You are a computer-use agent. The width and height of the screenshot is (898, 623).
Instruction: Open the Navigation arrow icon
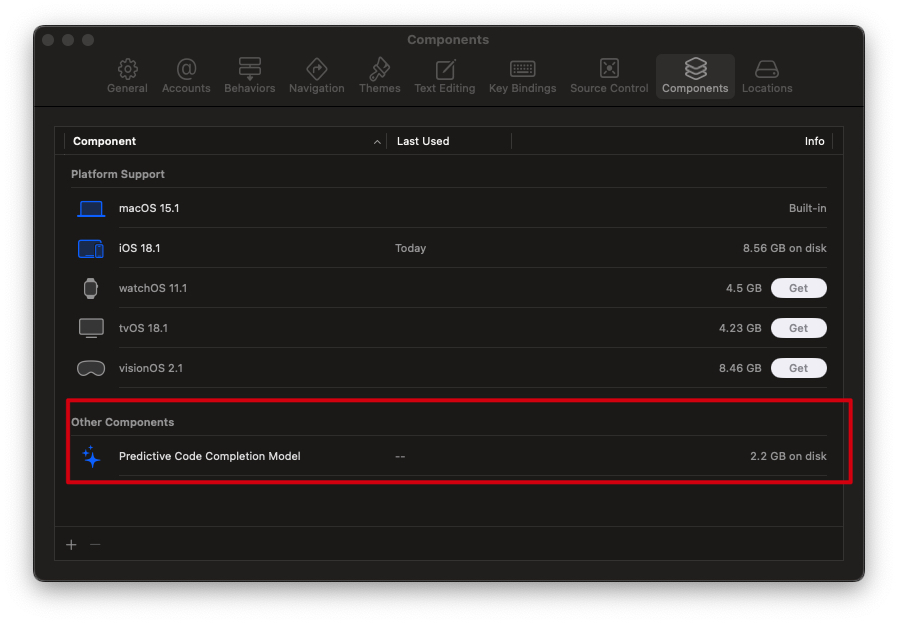tap(317, 69)
